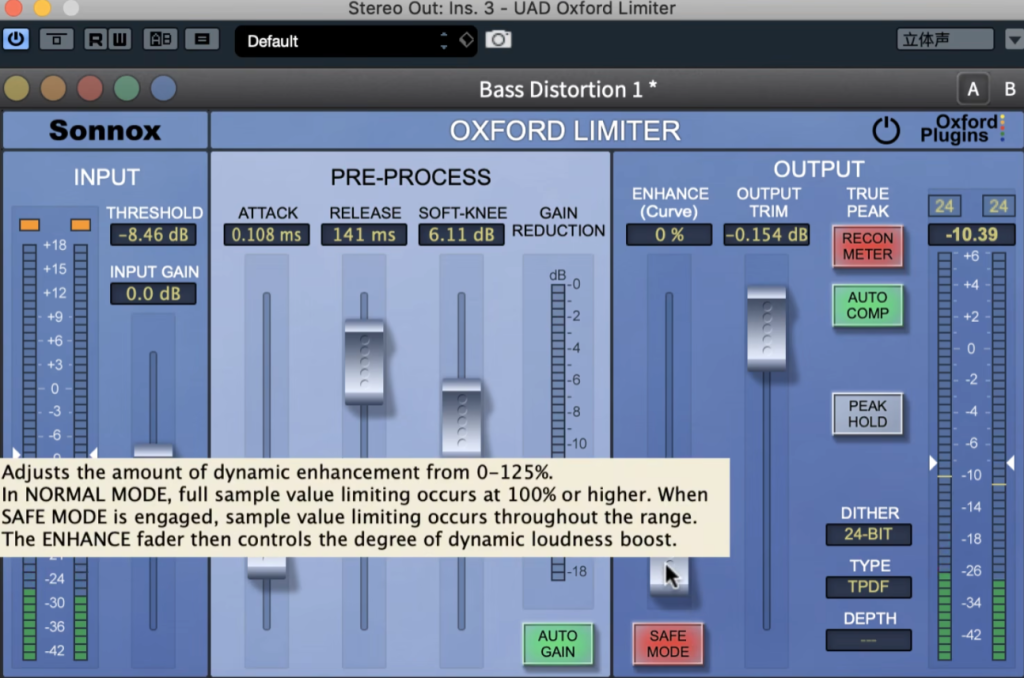Toggle the RECON METER button
Image resolution: width=1024 pixels, height=678 pixels.
tap(867, 246)
